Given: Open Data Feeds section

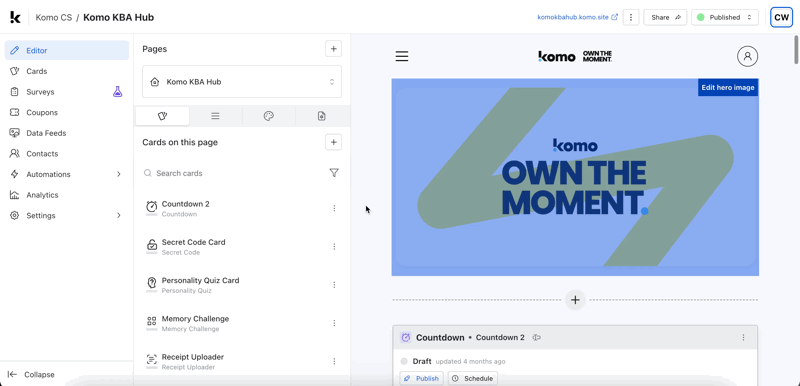Looking at the screenshot, I should click(x=67, y=133).
